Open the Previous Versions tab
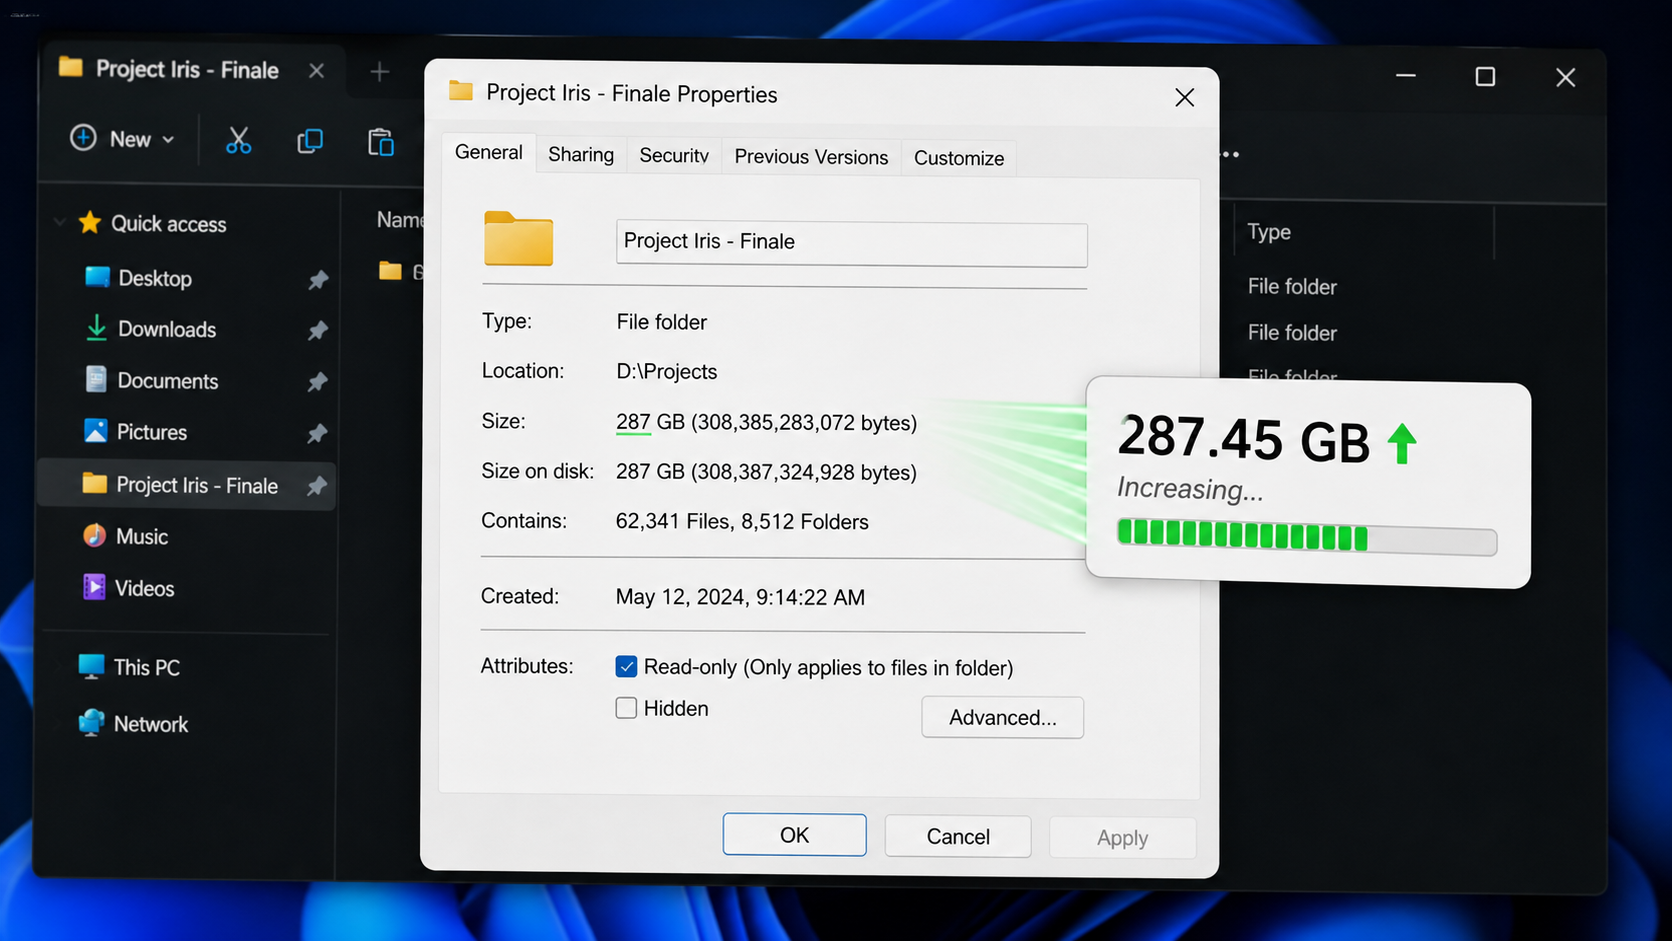The width and height of the screenshot is (1672, 941). [811, 157]
